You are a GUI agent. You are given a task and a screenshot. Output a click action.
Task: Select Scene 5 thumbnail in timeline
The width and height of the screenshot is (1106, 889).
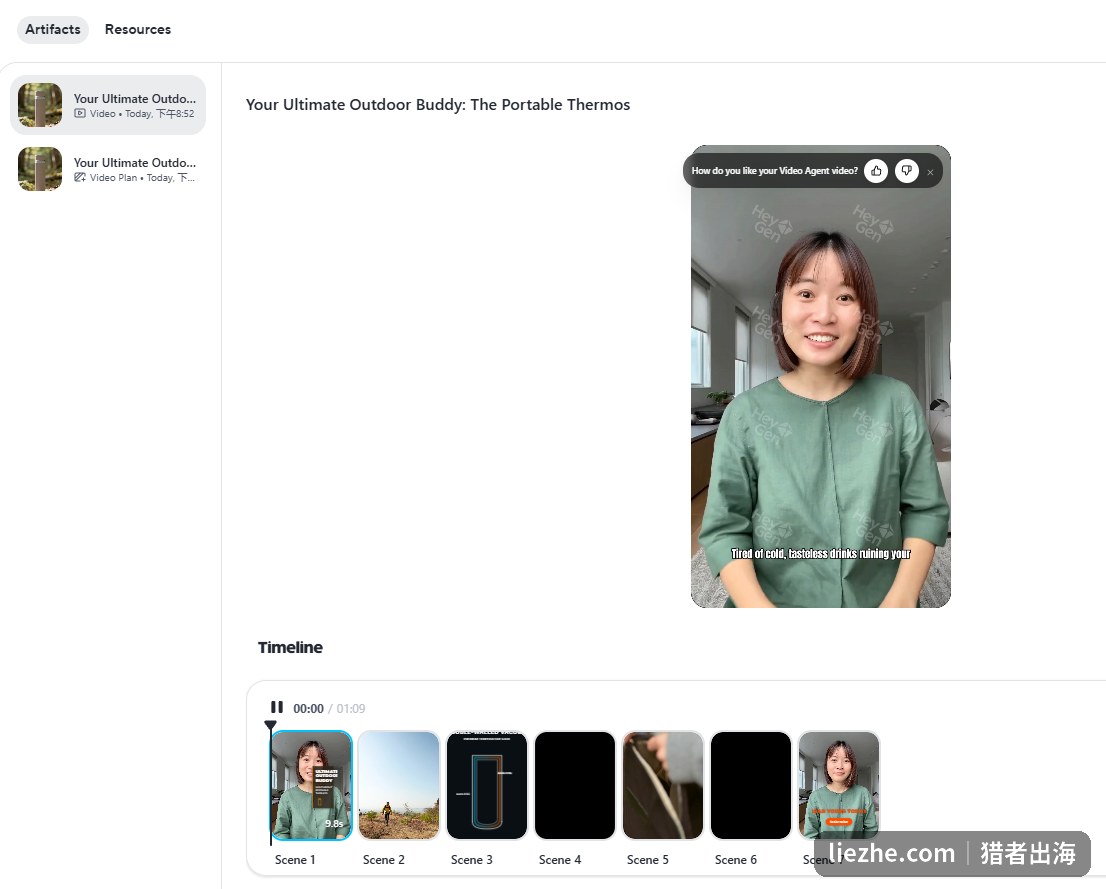(663, 785)
